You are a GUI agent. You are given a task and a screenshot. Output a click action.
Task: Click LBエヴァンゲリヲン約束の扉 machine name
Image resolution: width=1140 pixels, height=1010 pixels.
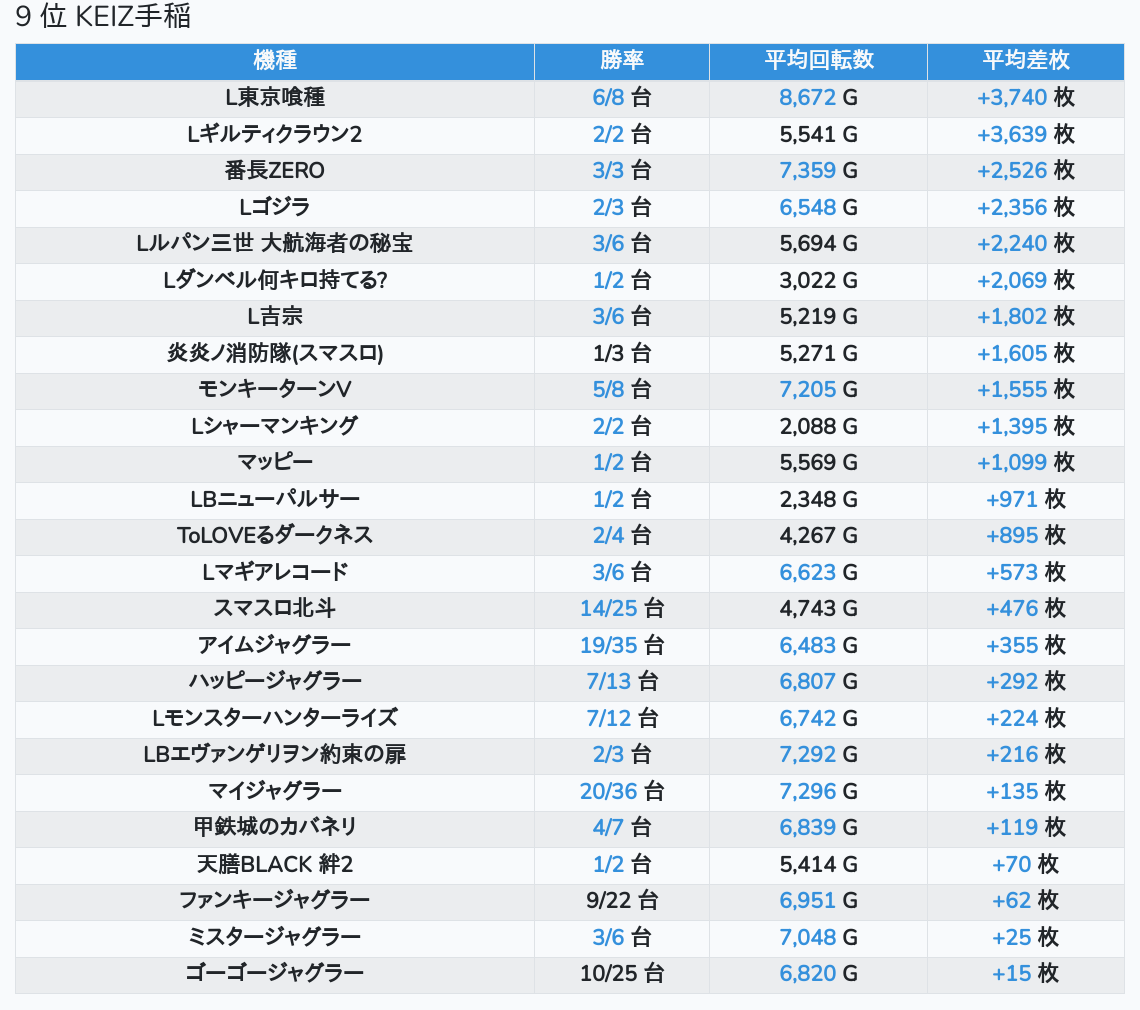coord(275,755)
